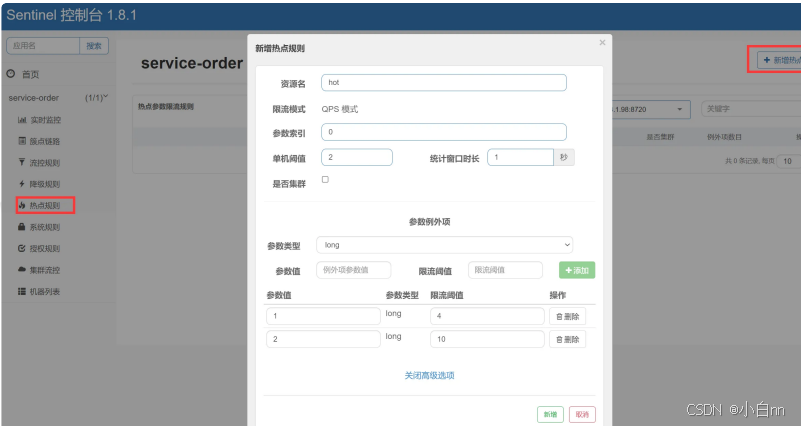This screenshot has height=426, width=801.
Task: Click 关闭高级选项 link
Action: [430, 375]
